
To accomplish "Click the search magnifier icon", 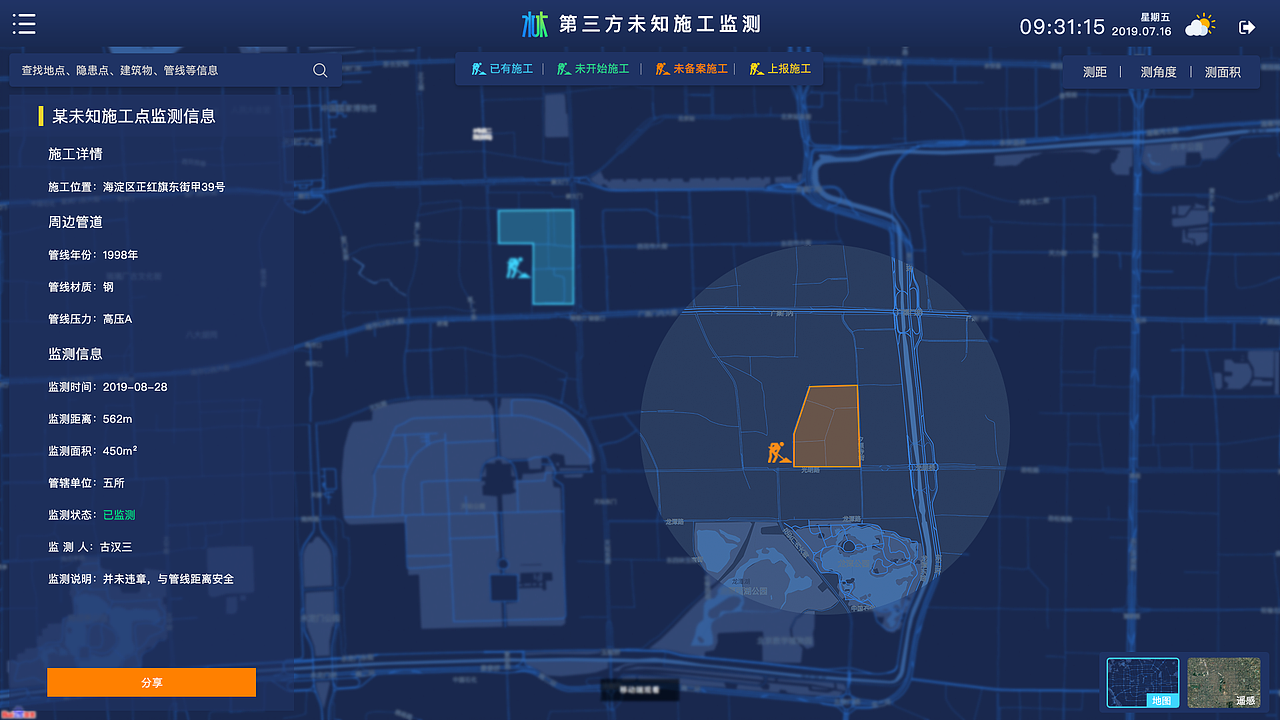I will [320, 70].
